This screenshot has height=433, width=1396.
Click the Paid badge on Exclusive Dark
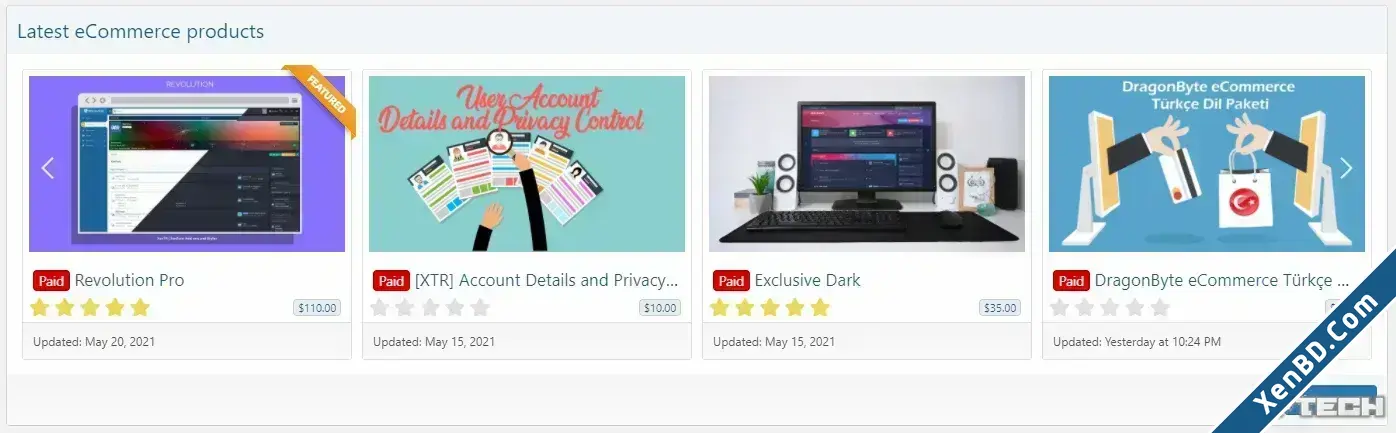731,281
